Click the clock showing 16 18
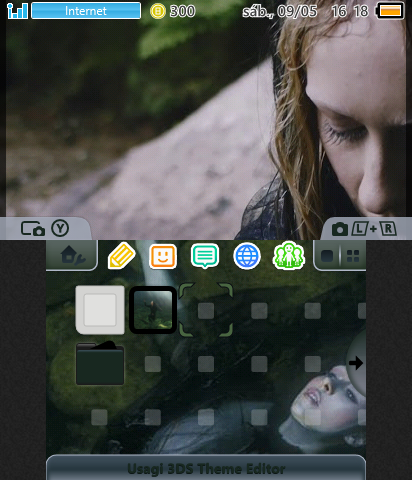412x480 pixels. tap(350, 11)
